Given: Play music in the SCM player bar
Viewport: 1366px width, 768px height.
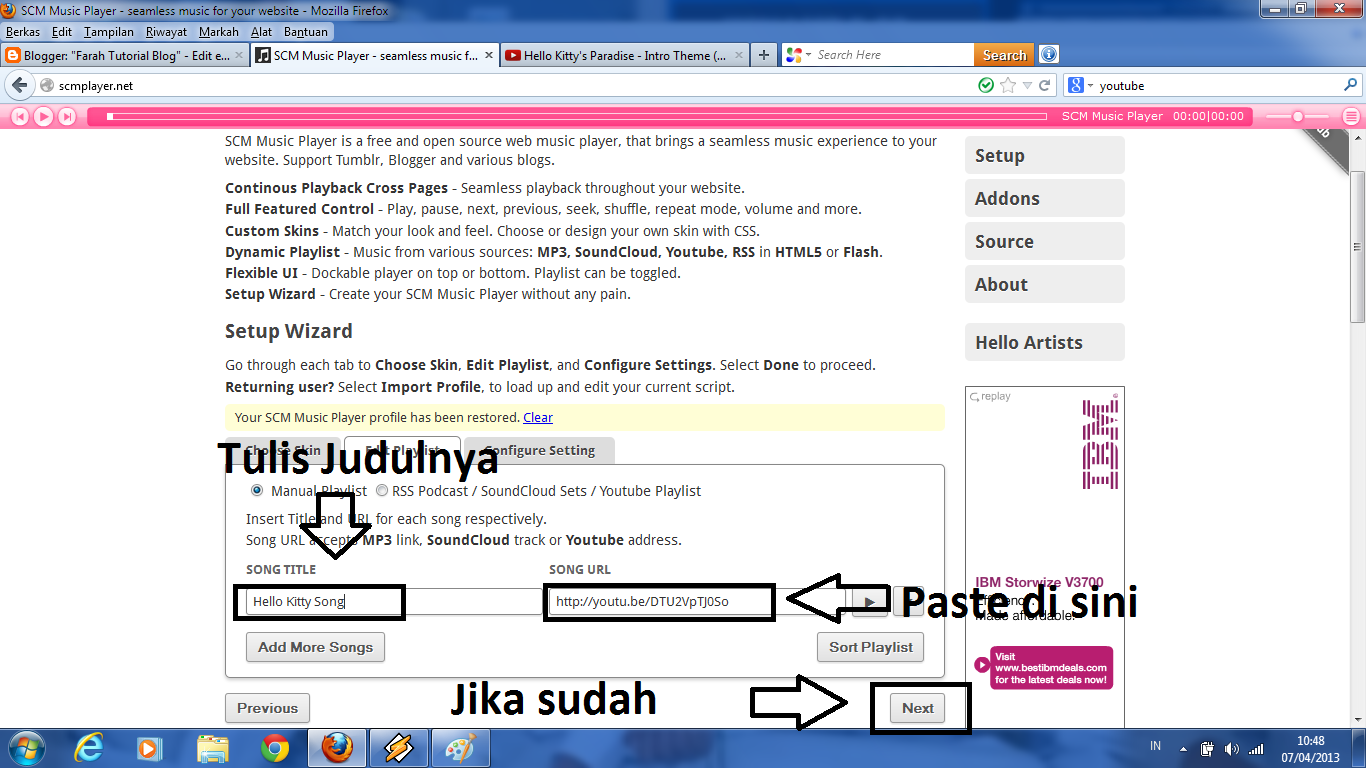Looking at the screenshot, I should pos(43,116).
